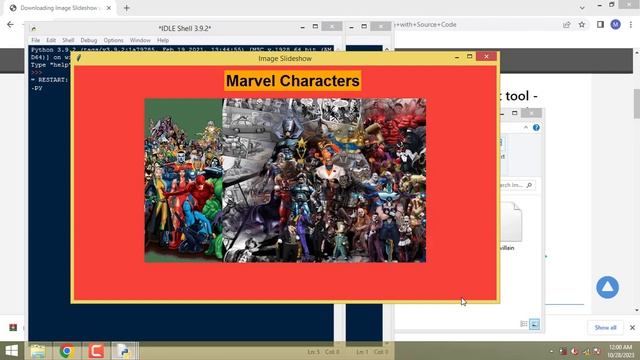640x360 pixels.
Task: Select the Downloading Image Slideshow browser tab
Action: [x=60, y=8]
